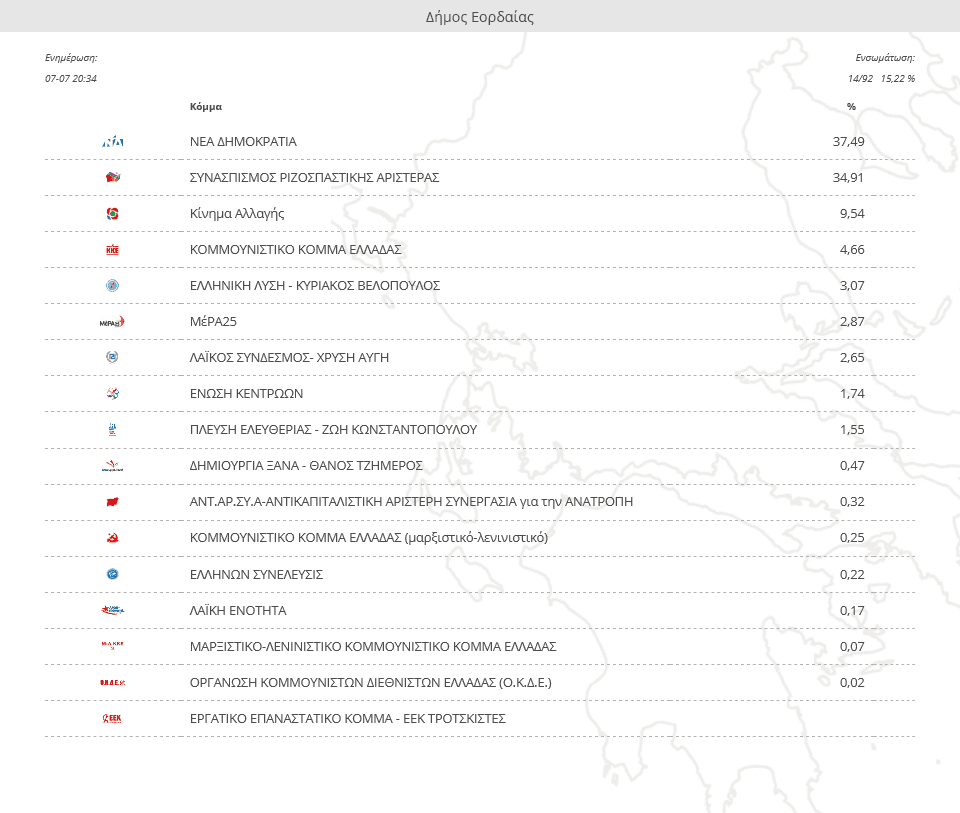Click the 0,17 percentage value

852,611
